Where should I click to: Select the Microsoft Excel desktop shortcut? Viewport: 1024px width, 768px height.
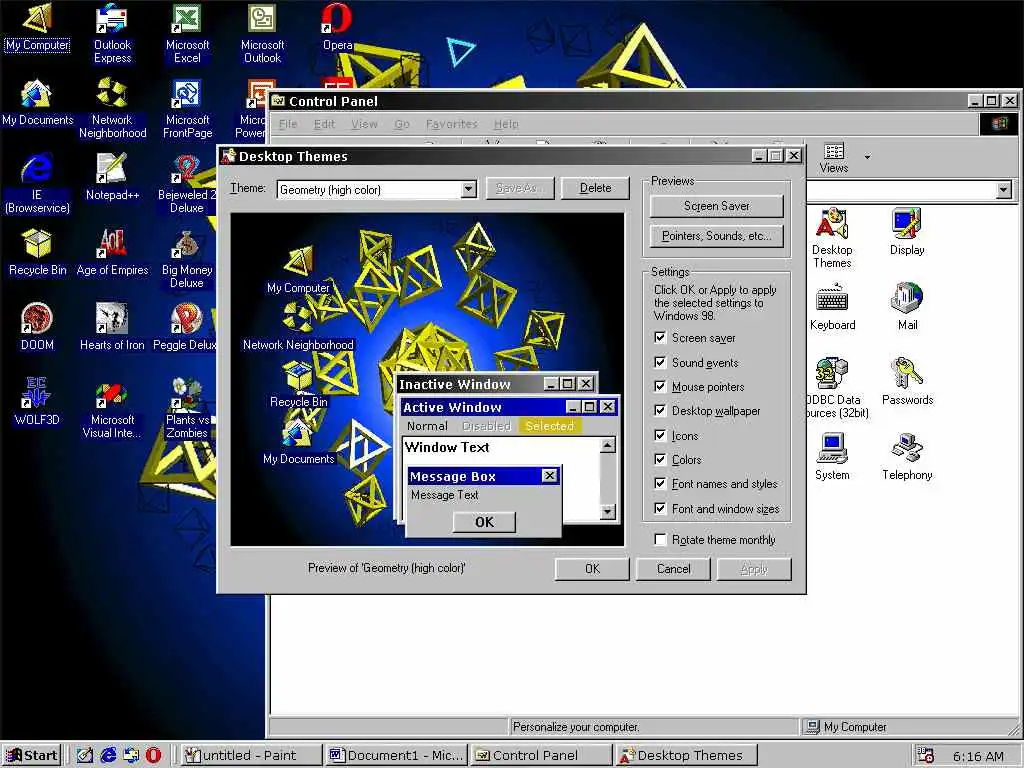click(x=187, y=33)
